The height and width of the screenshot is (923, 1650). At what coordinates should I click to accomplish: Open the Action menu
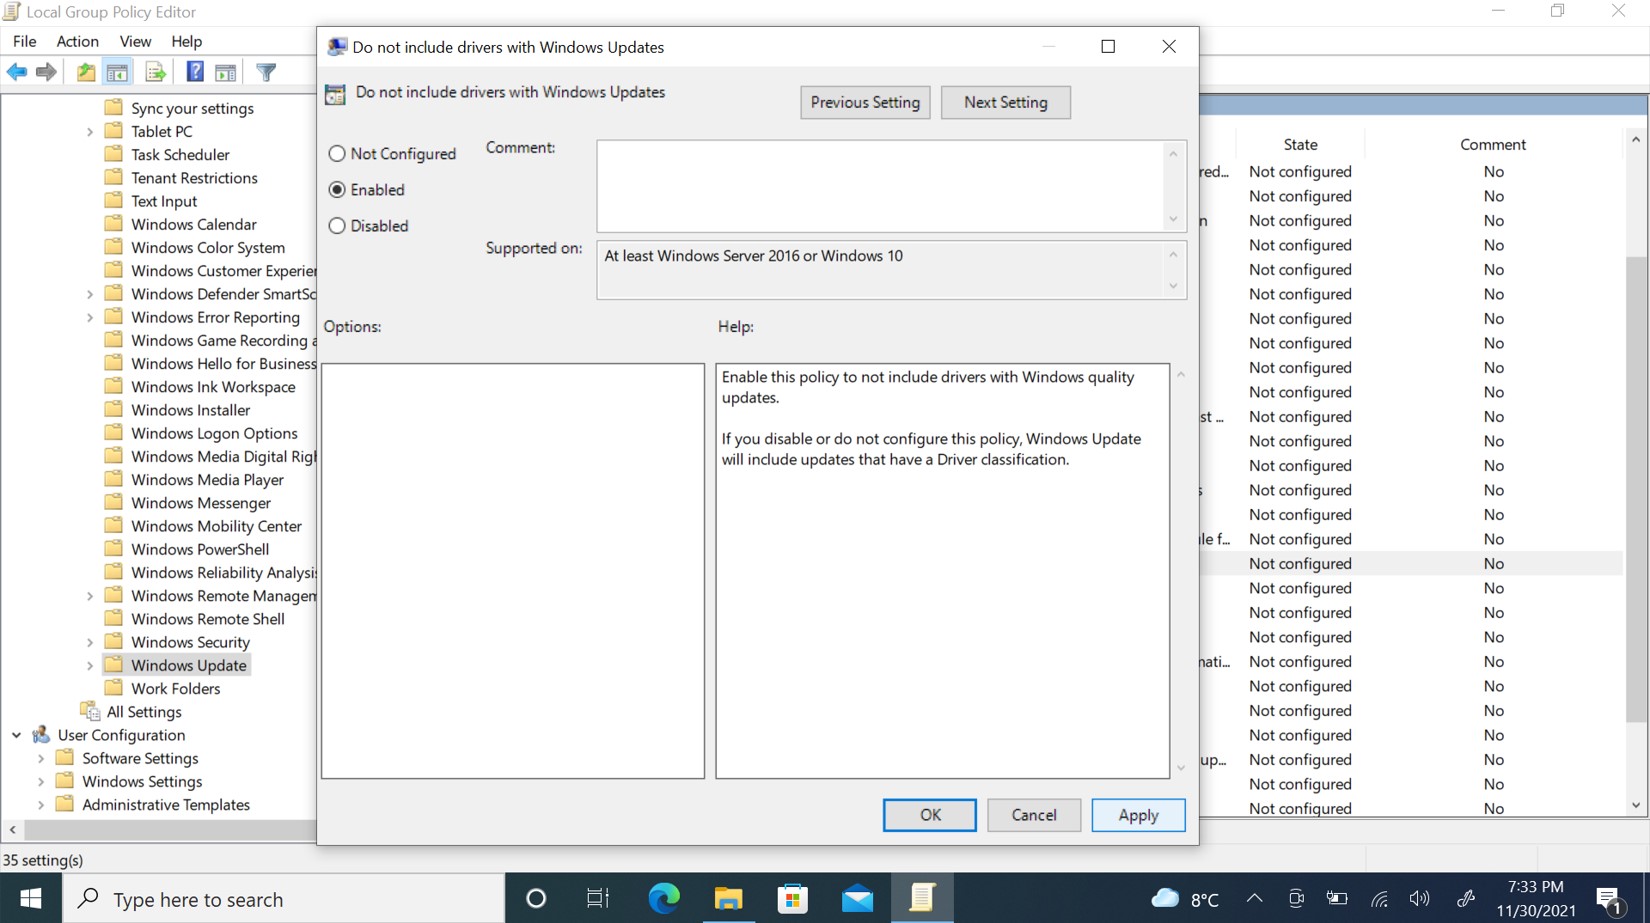(77, 41)
